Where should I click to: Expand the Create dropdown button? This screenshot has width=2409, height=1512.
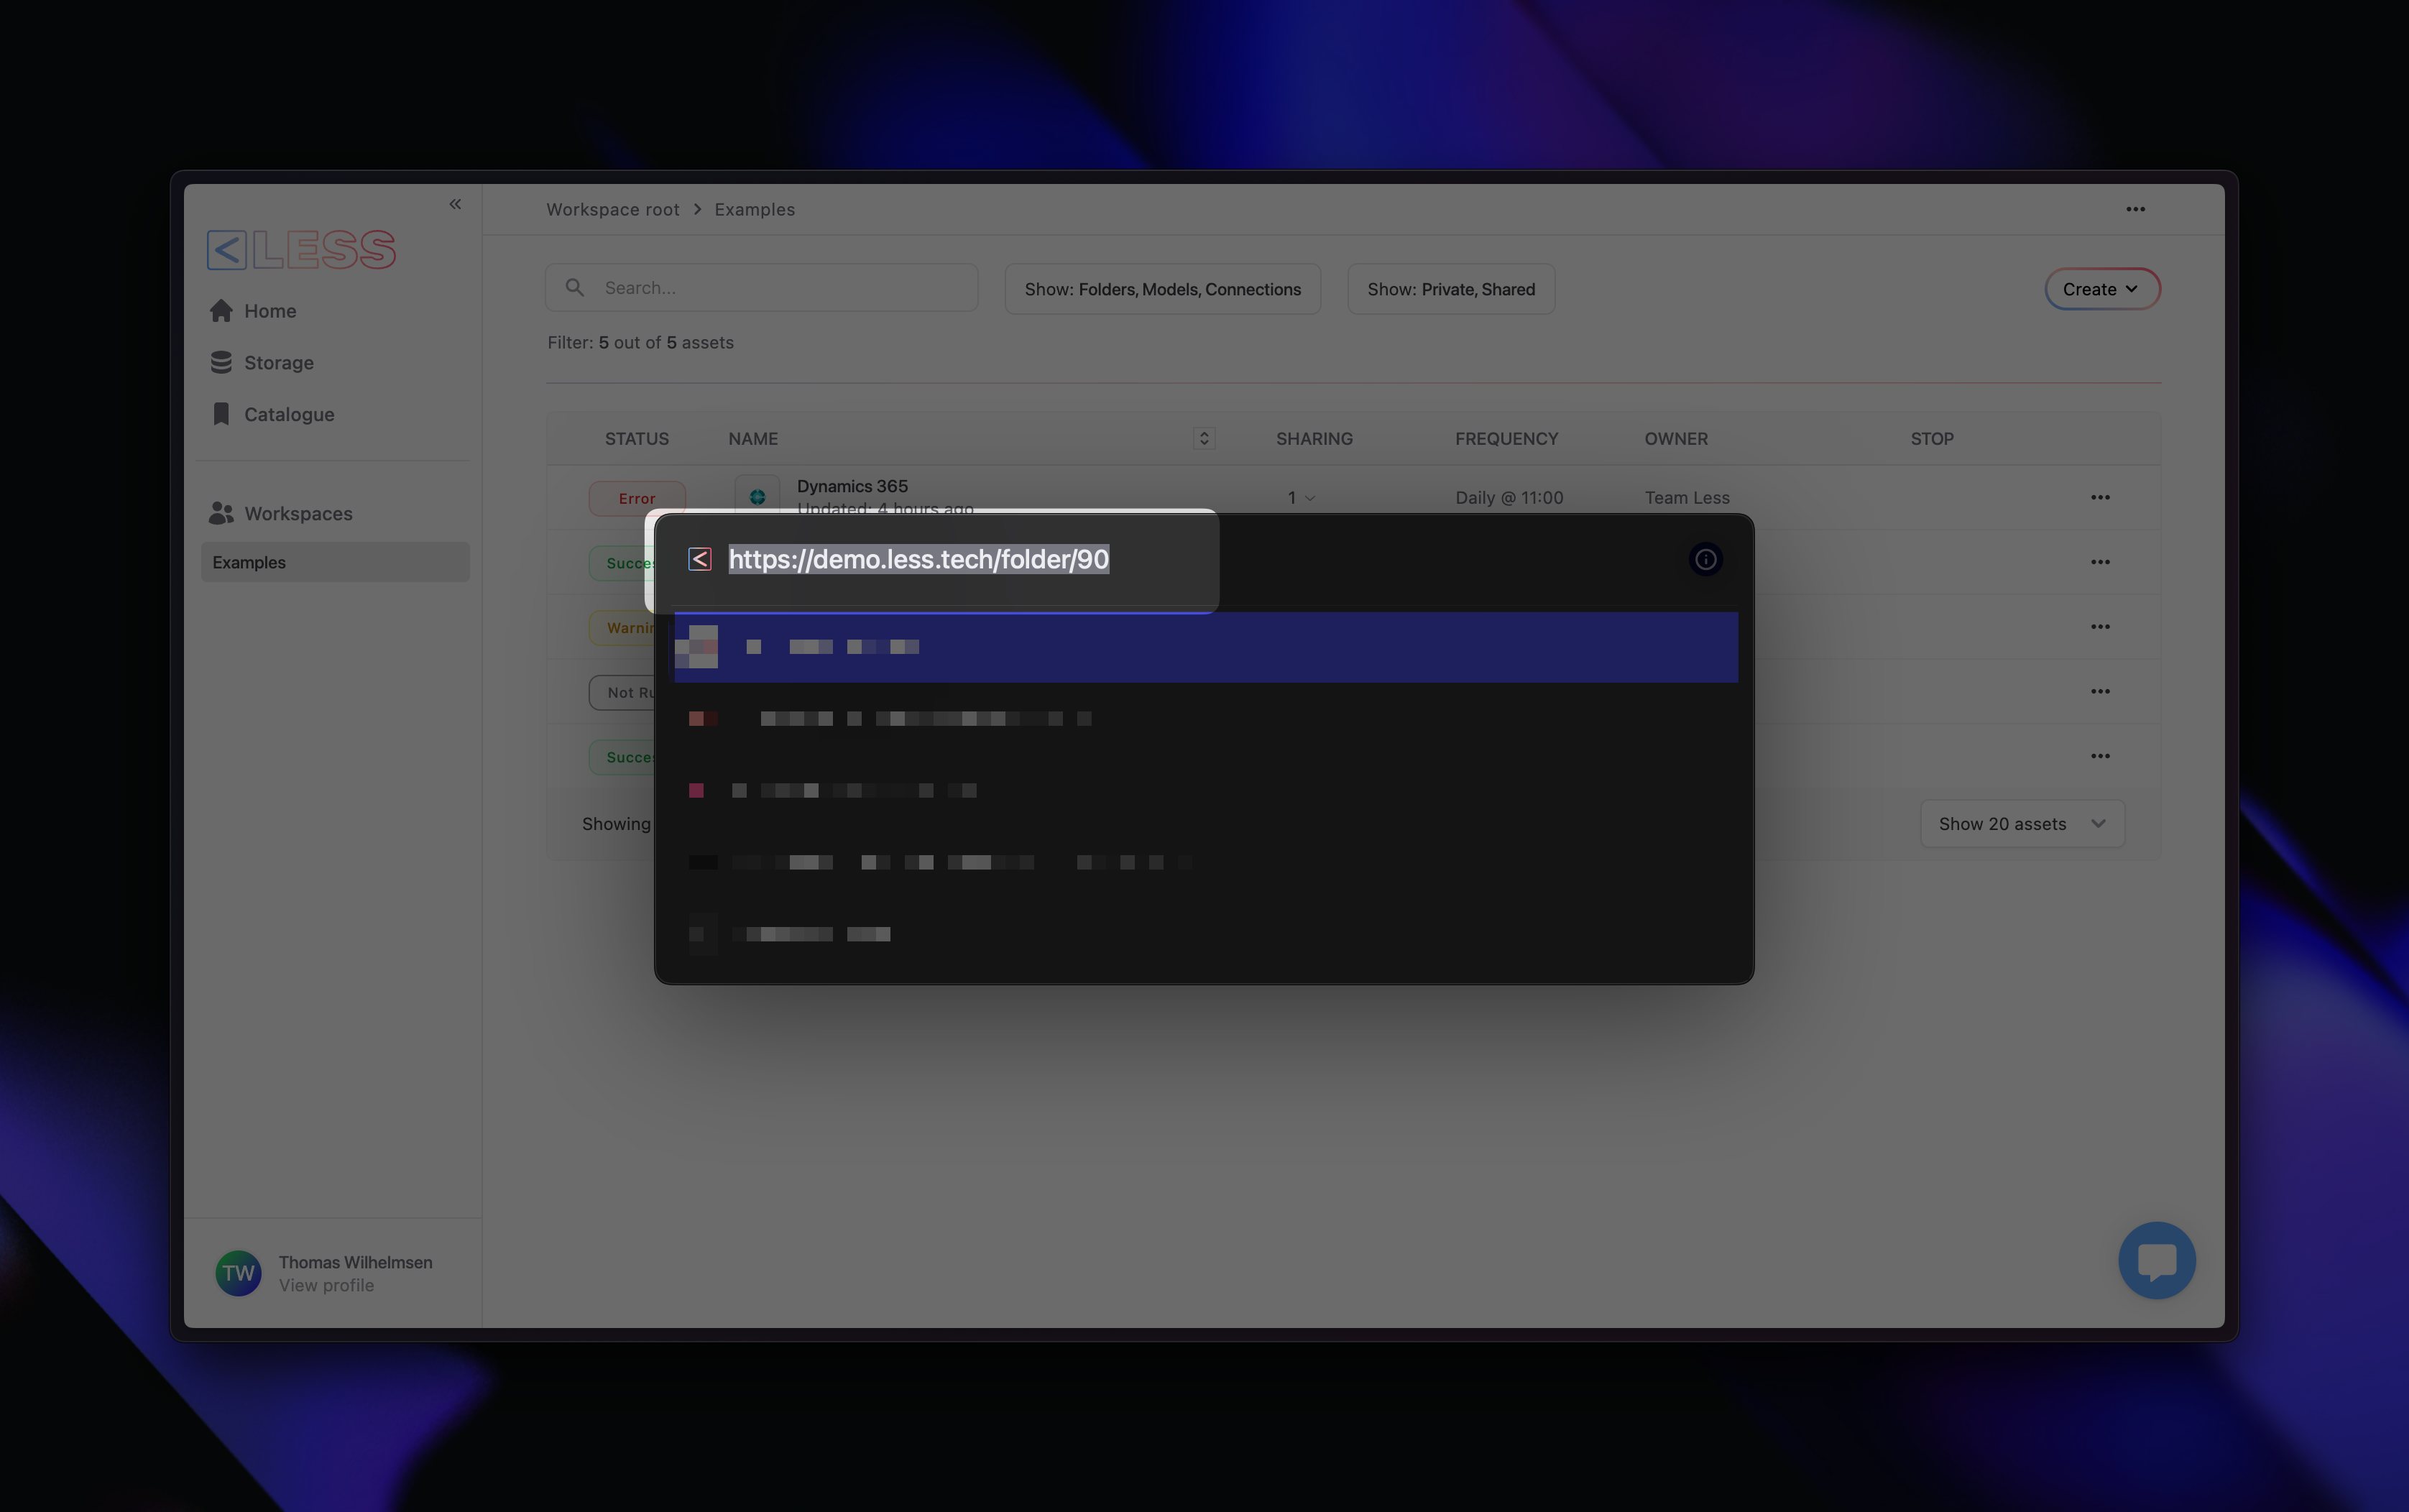2101,289
